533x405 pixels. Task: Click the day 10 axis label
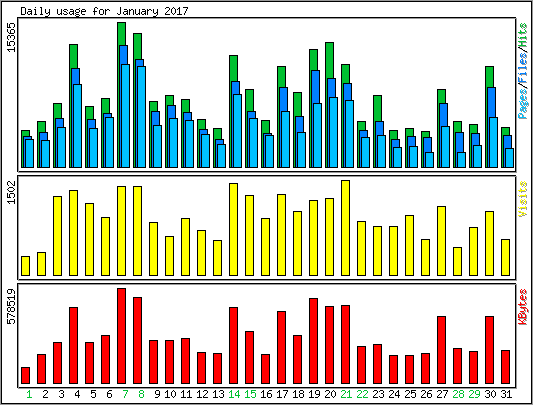click(x=170, y=394)
